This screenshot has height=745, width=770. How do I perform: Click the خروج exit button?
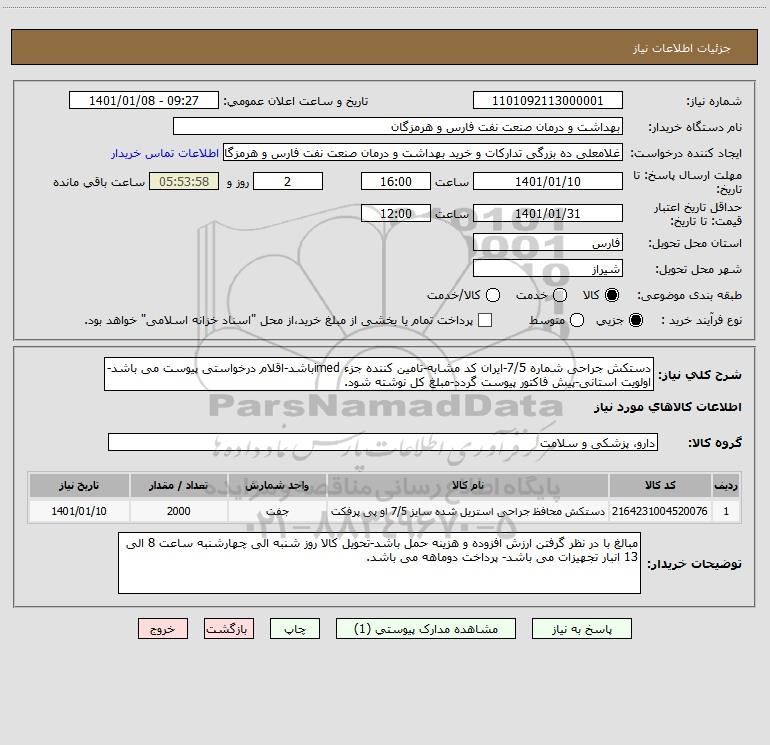coord(163,629)
